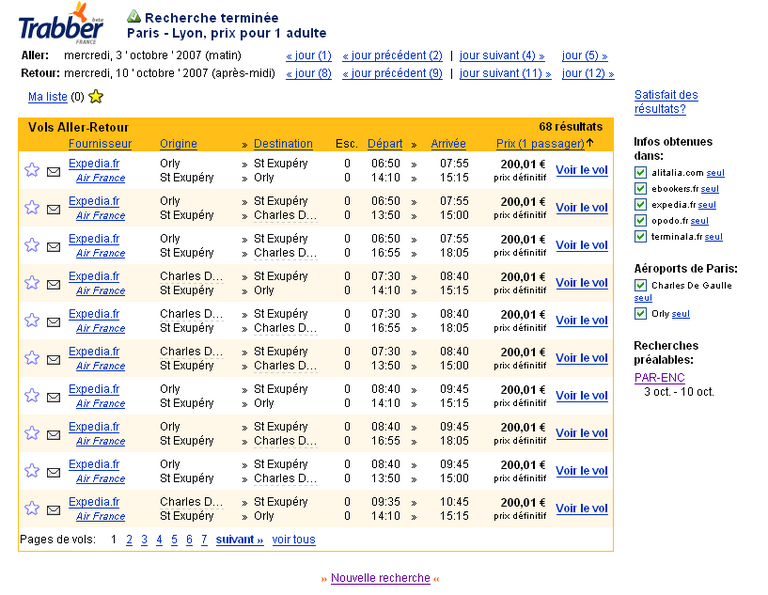Show only alitalia.com results via seul

(x=715, y=172)
